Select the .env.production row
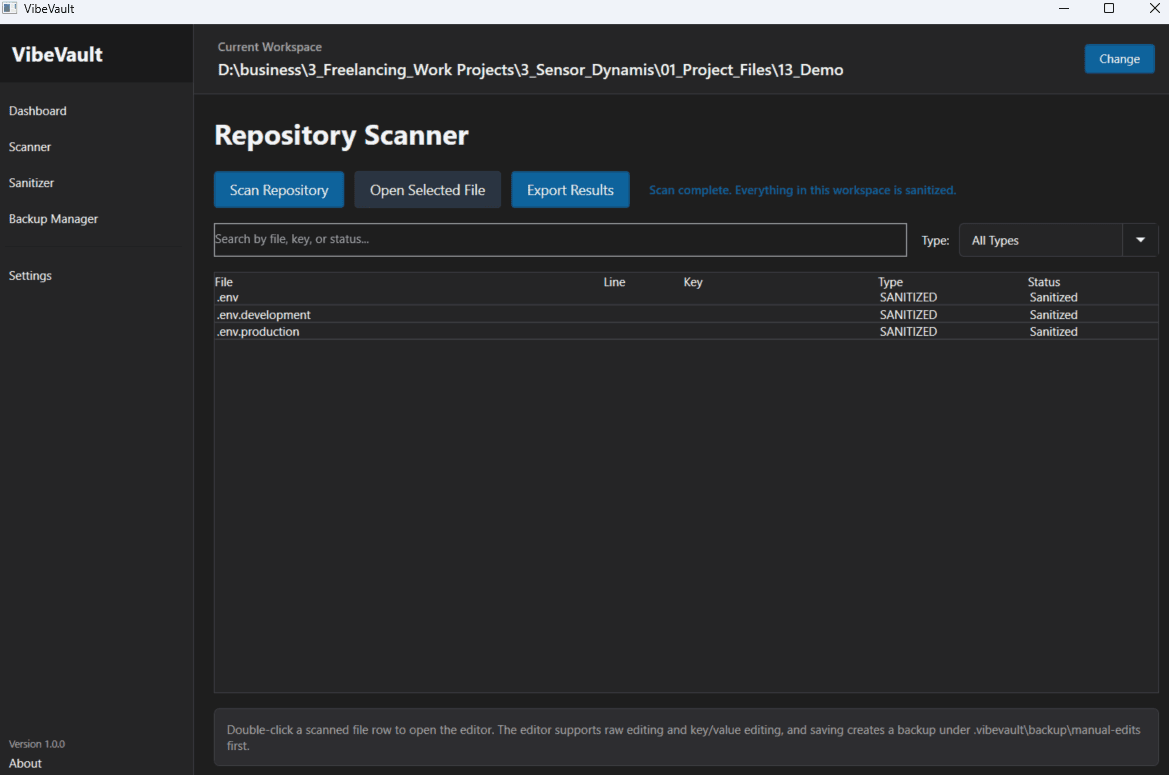This screenshot has height=775, width=1169. click(500, 331)
